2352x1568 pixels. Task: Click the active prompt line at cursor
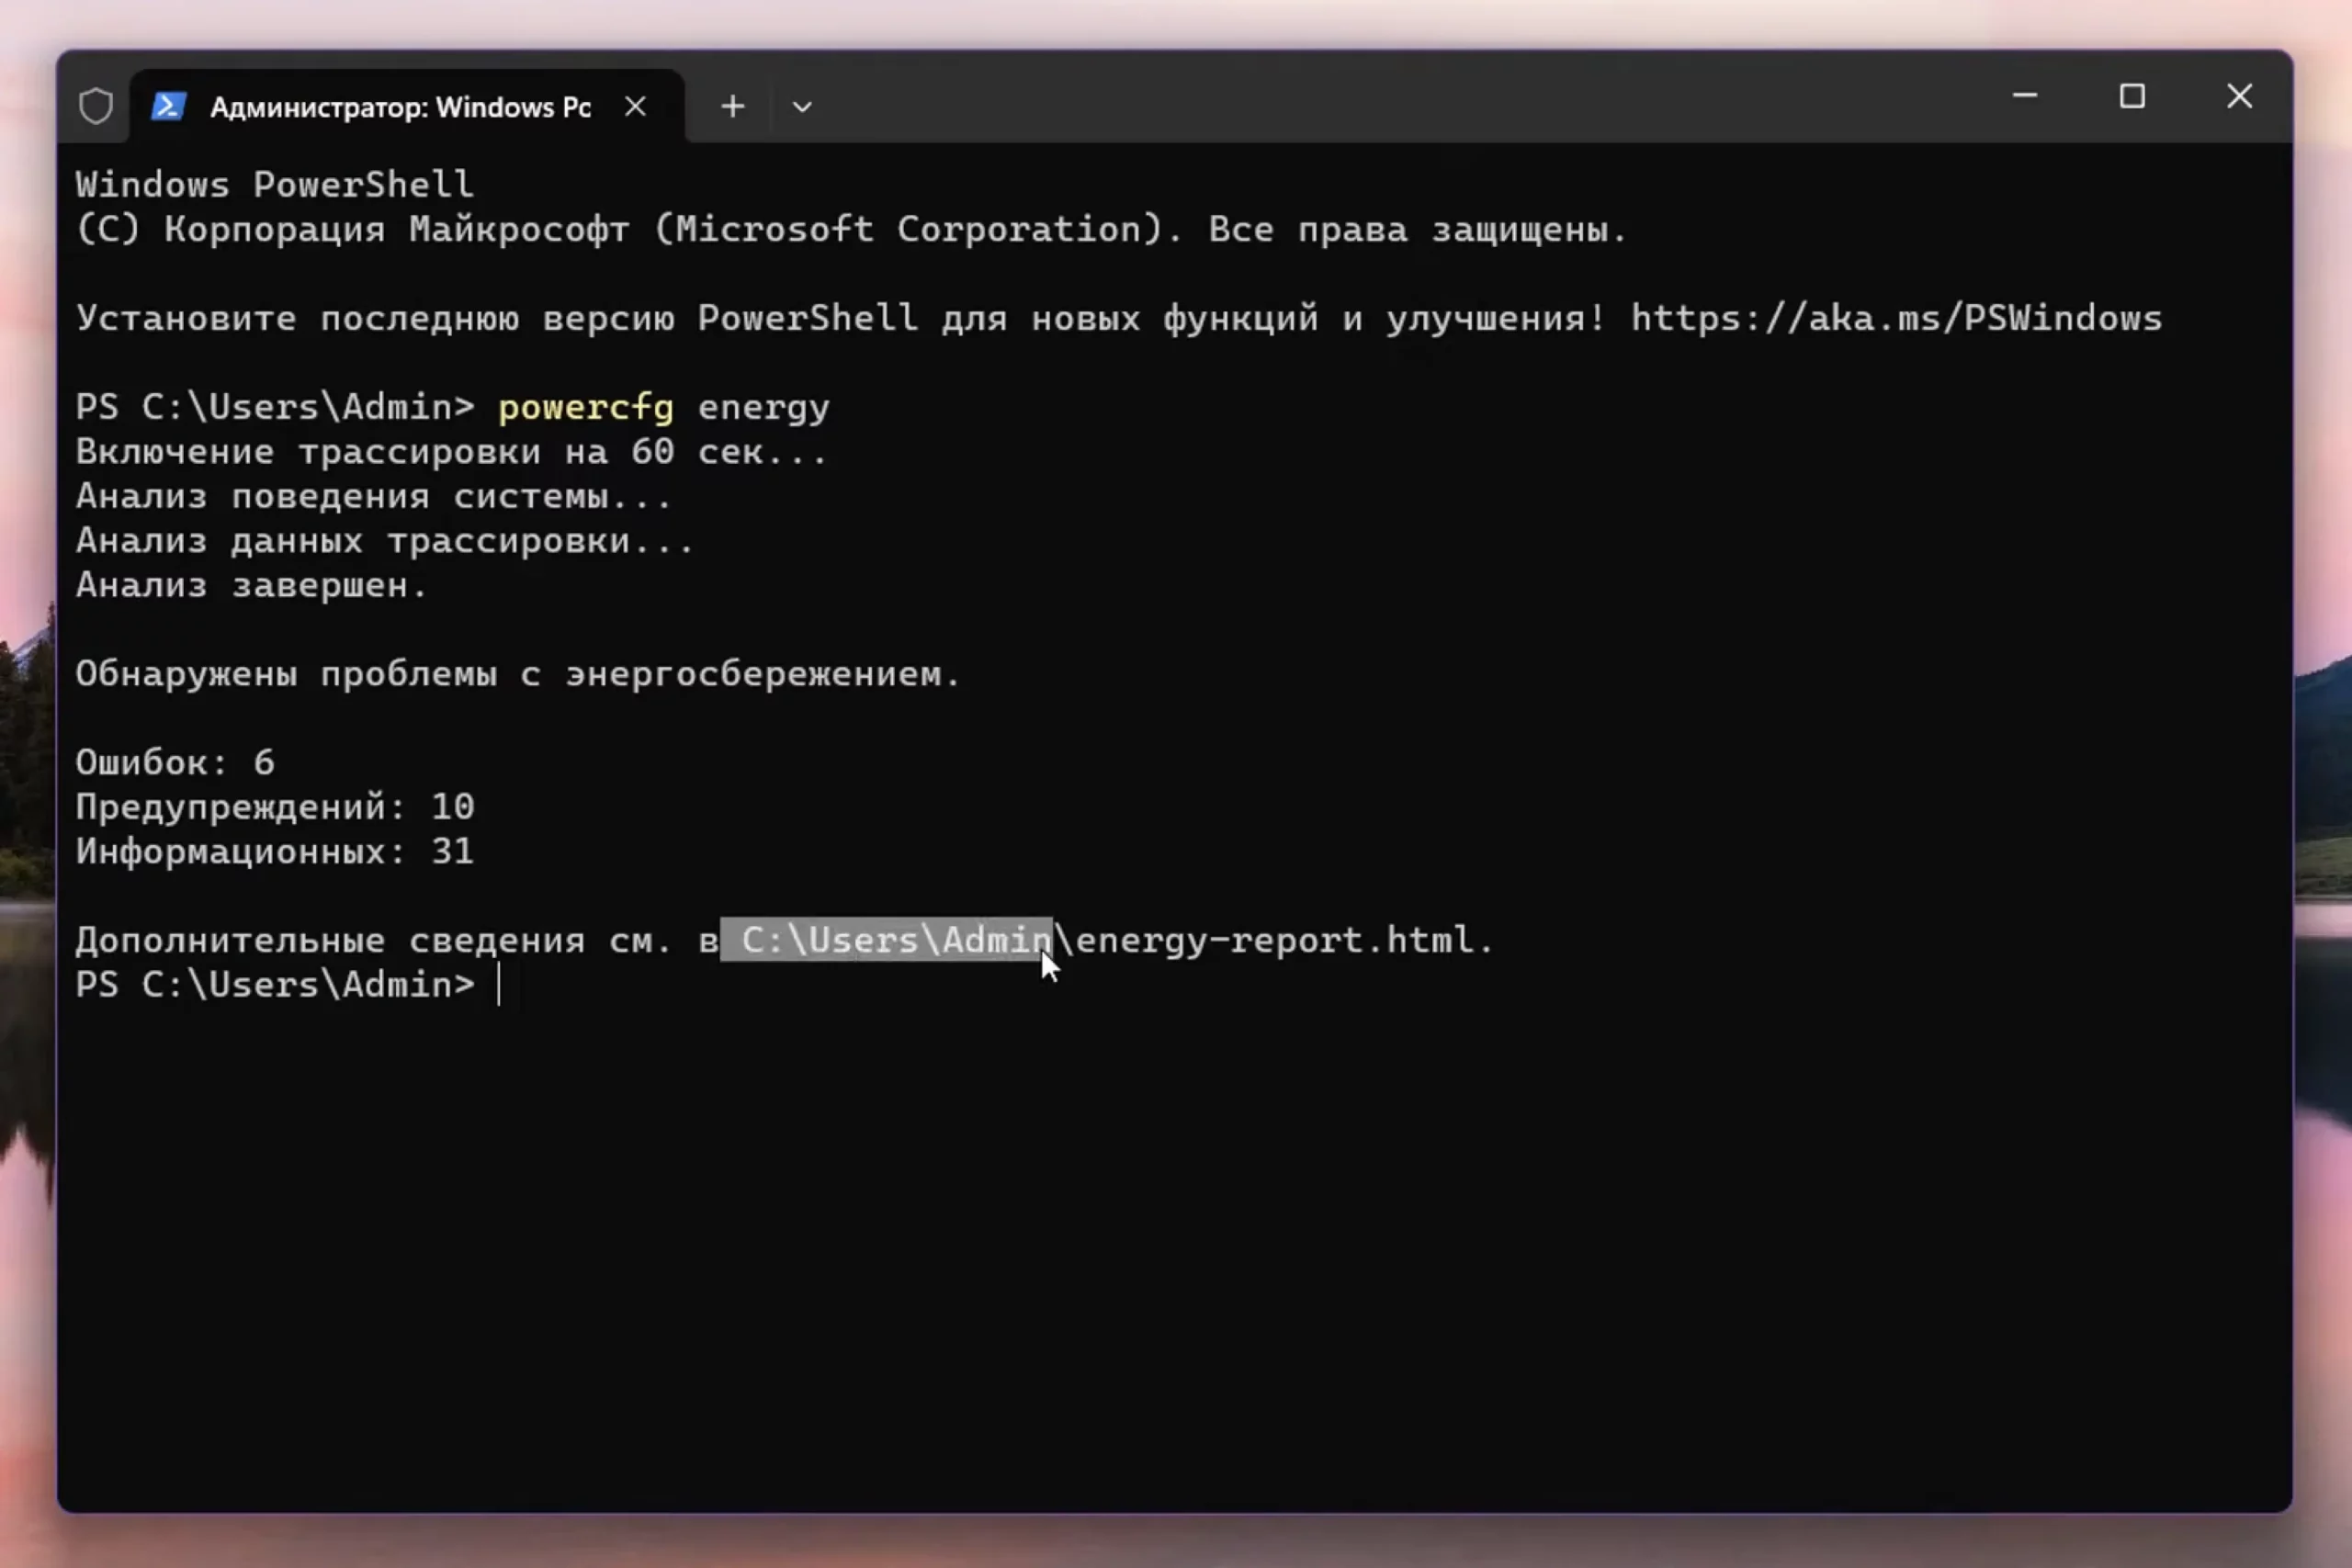point(498,985)
